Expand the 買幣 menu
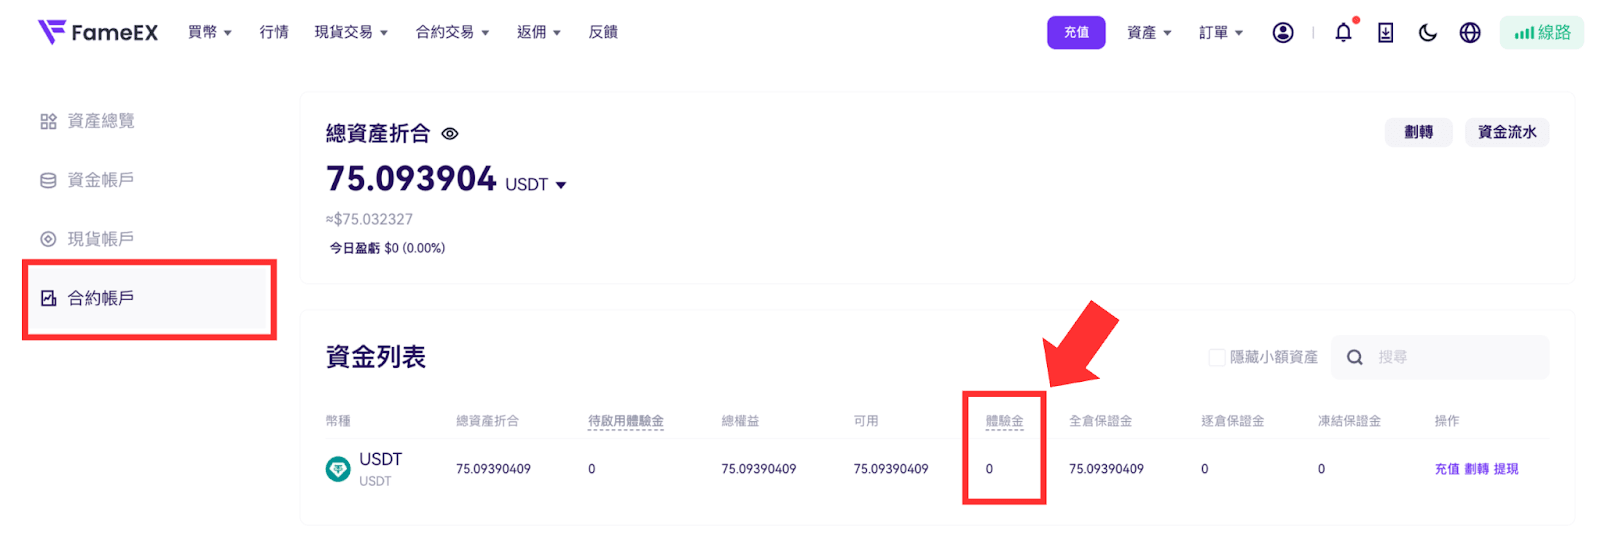Viewport: 1600px width, 536px height. coord(210,32)
